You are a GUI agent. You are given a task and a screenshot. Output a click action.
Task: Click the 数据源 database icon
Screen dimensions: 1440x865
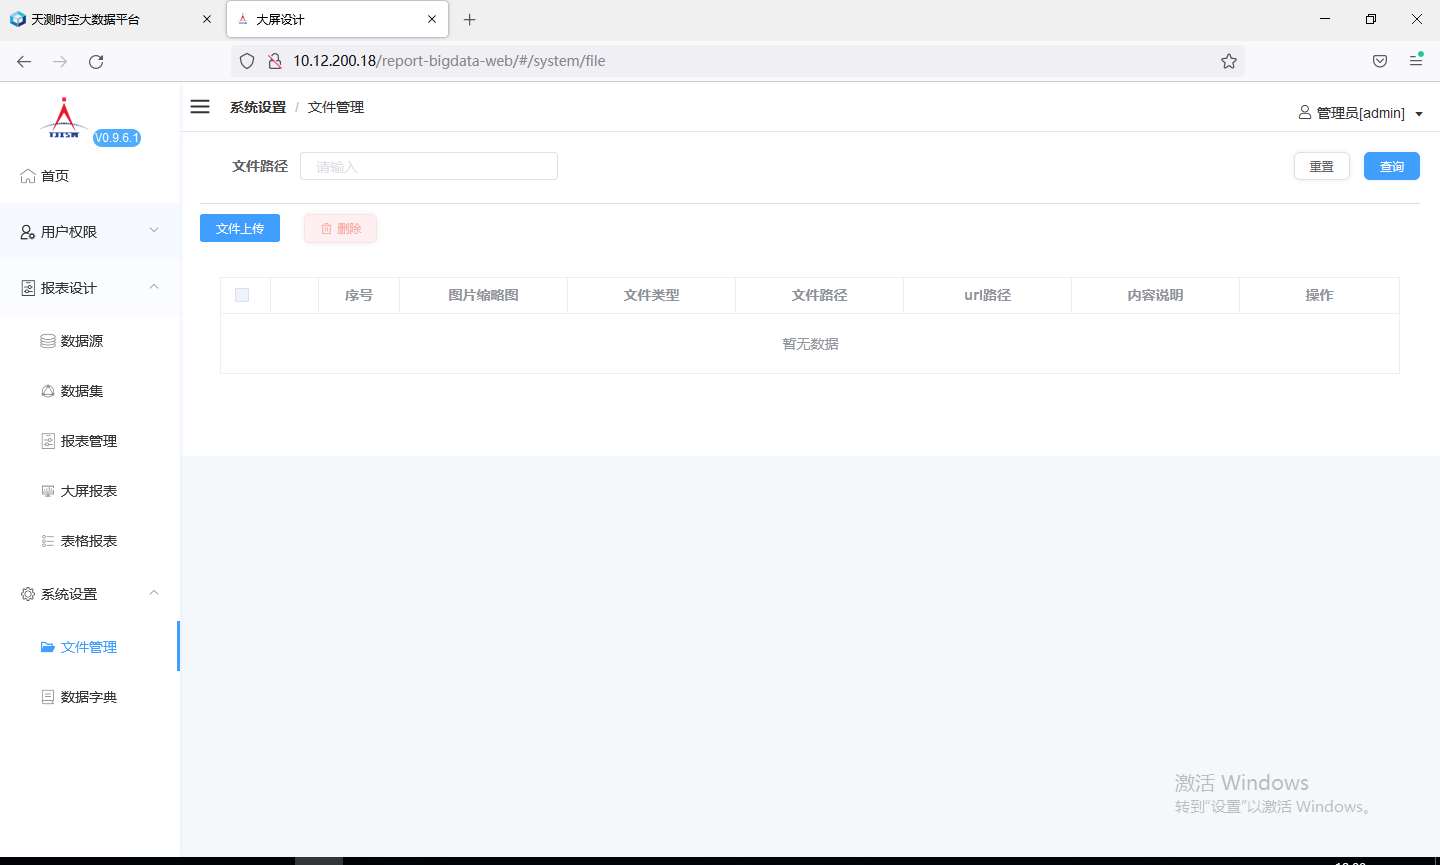tap(48, 341)
